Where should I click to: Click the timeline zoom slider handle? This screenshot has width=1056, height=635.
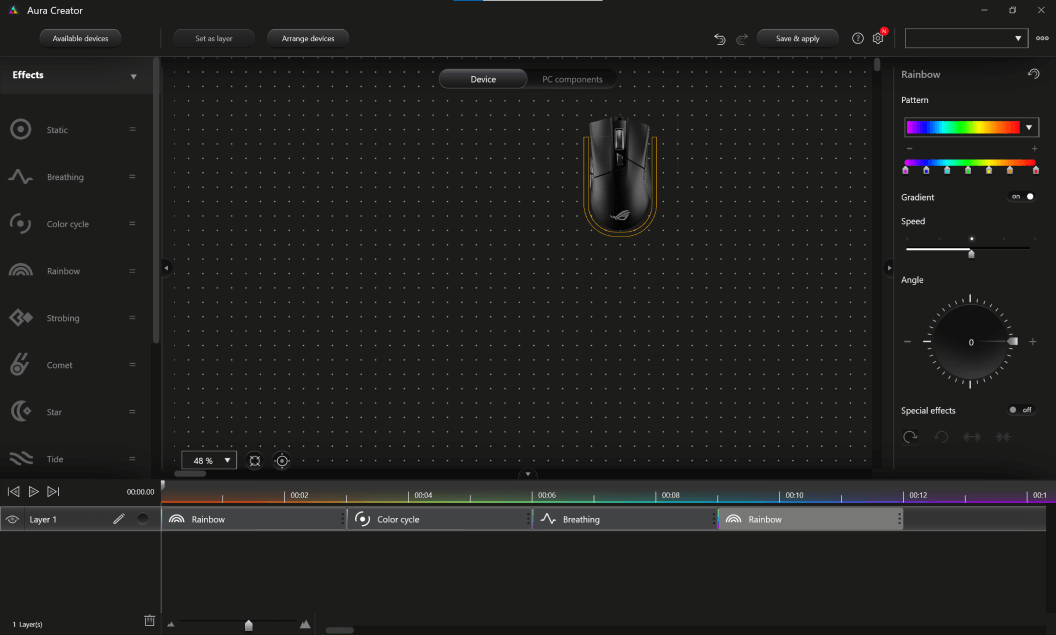pos(249,626)
